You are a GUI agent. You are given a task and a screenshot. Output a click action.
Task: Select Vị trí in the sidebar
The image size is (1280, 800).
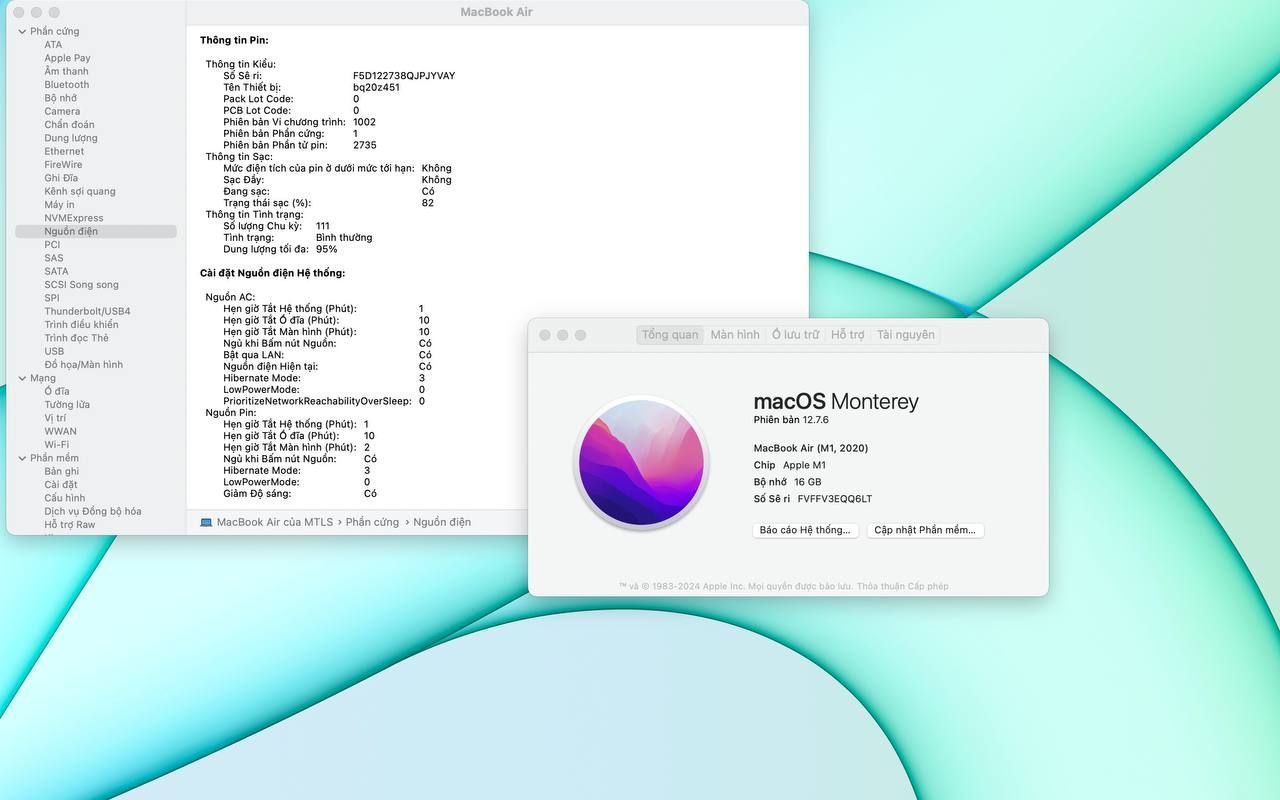click(x=55, y=418)
